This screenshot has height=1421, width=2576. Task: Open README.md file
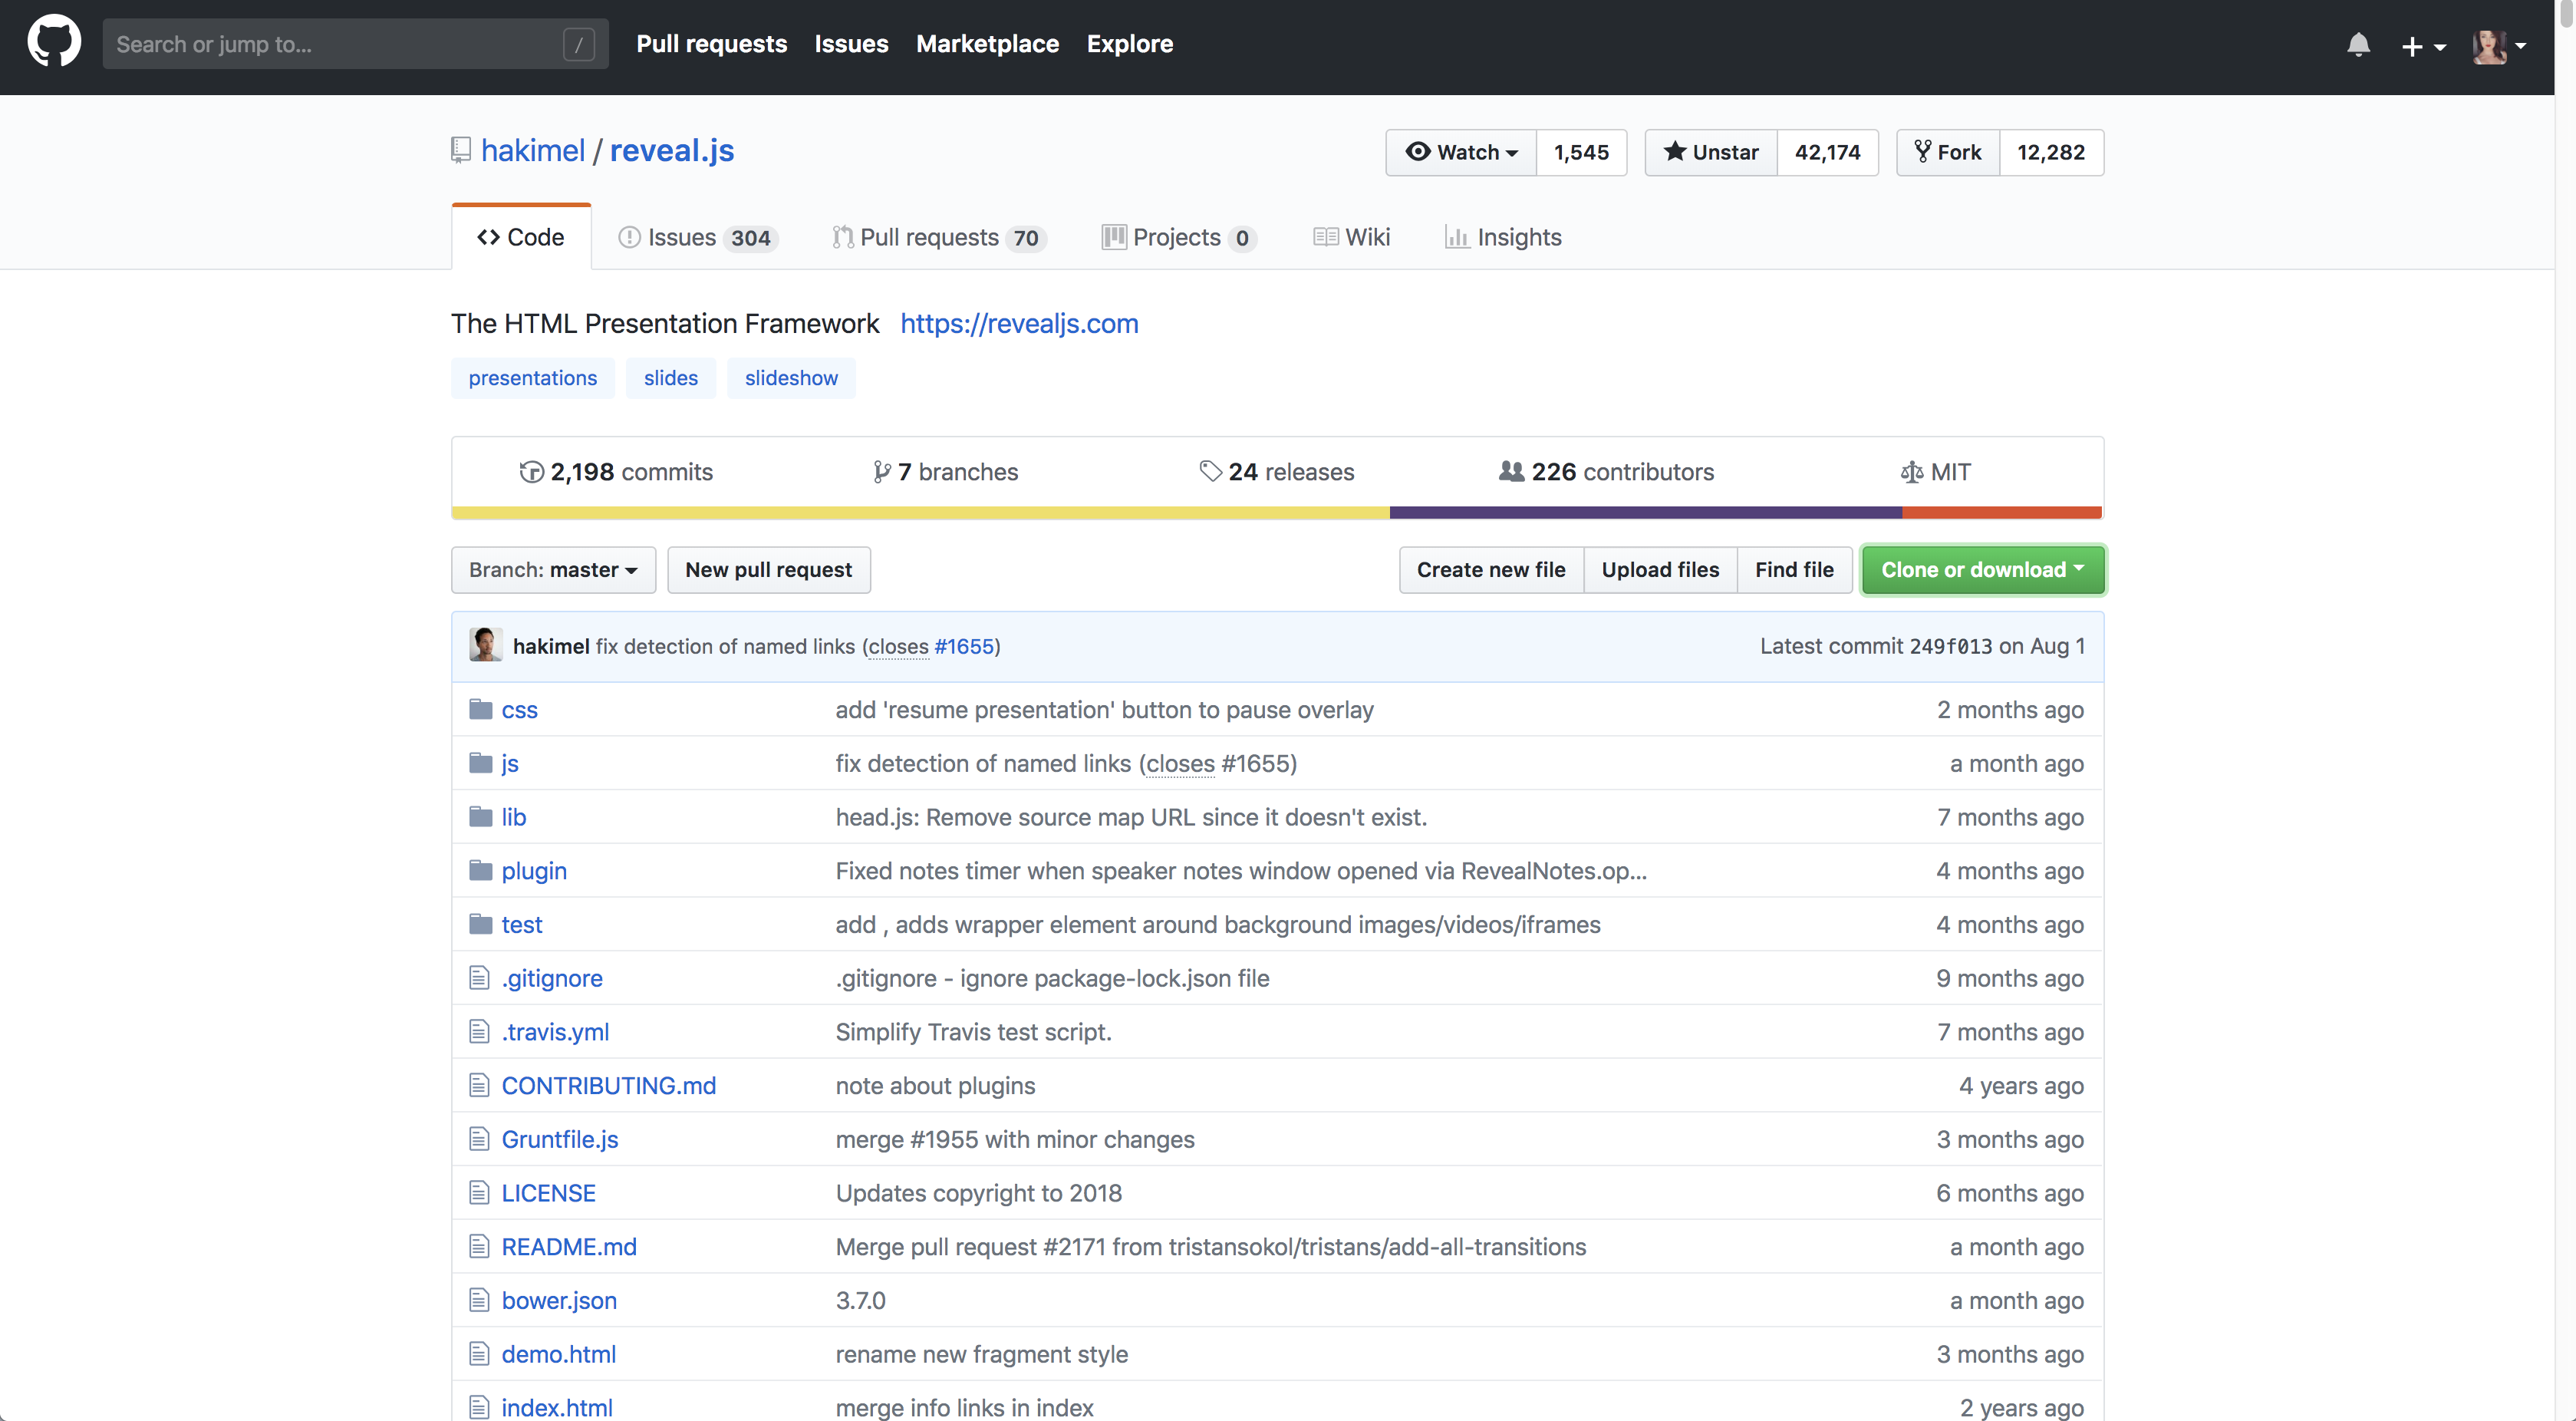point(568,1247)
